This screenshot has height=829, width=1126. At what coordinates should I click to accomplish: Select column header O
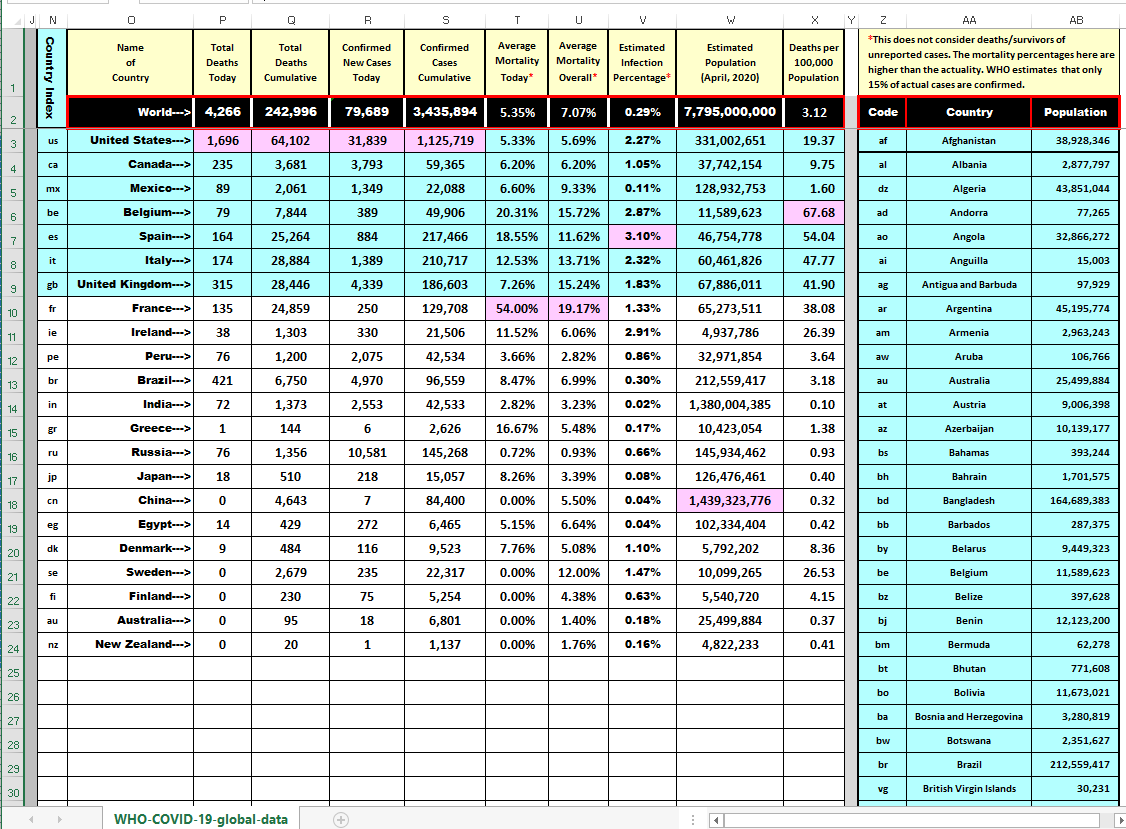[131, 20]
